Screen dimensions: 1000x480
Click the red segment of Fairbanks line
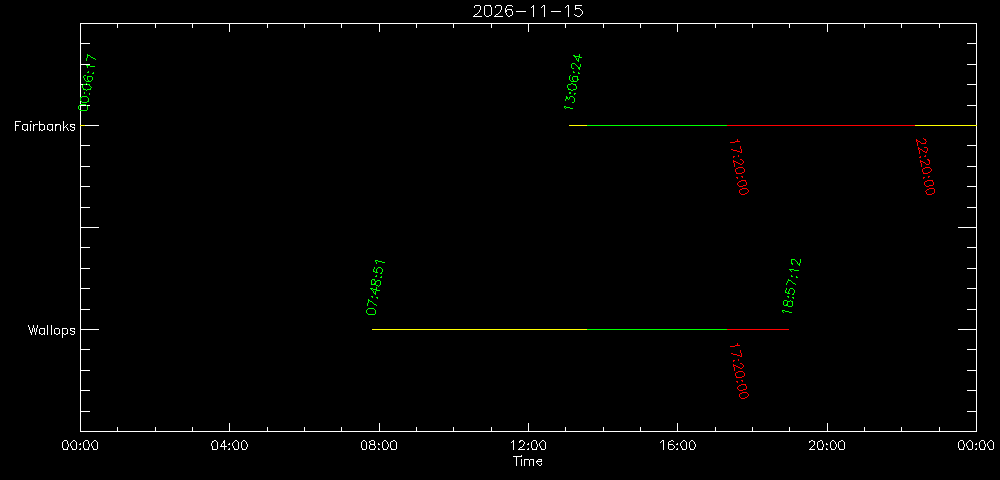pyautogui.click(x=821, y=126)
